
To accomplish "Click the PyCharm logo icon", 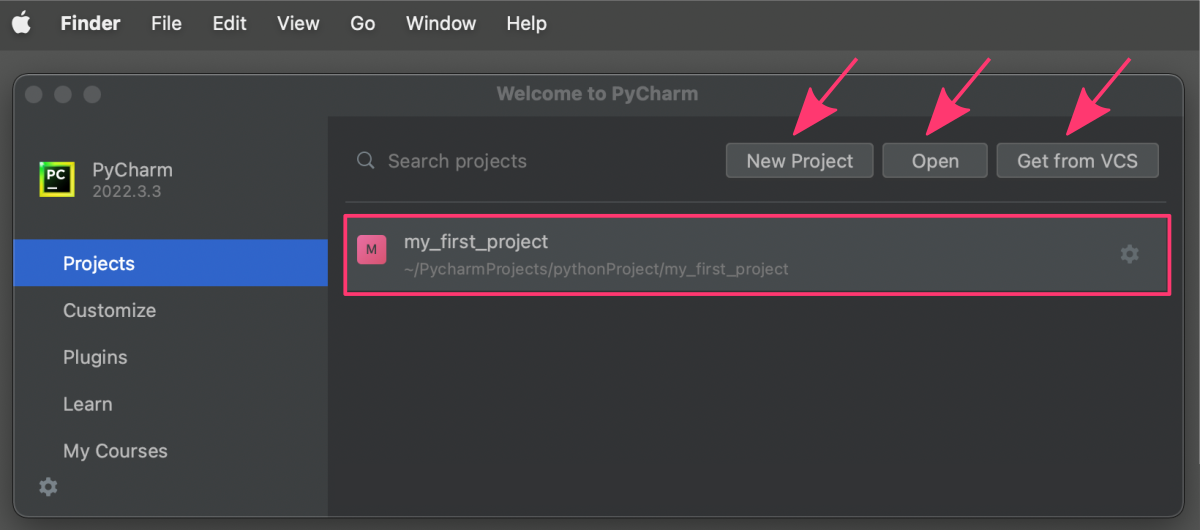I will click(57, 179).
